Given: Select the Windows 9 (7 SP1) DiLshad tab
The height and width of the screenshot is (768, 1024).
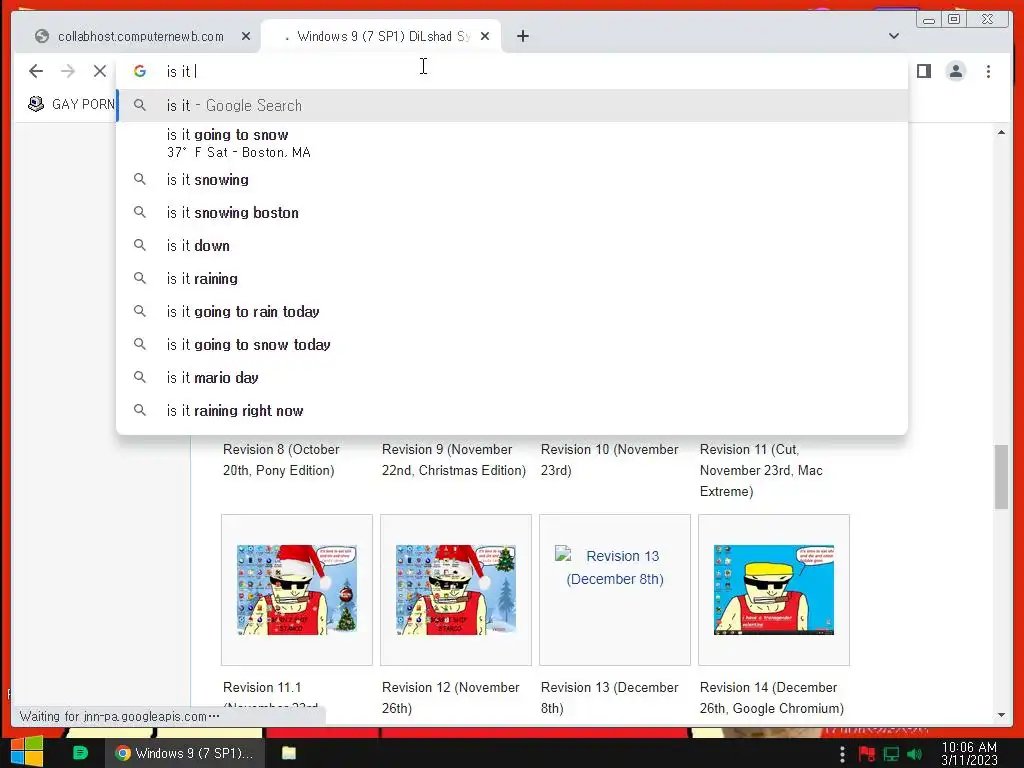Looking at the screenshot, I should pos(383,37).
